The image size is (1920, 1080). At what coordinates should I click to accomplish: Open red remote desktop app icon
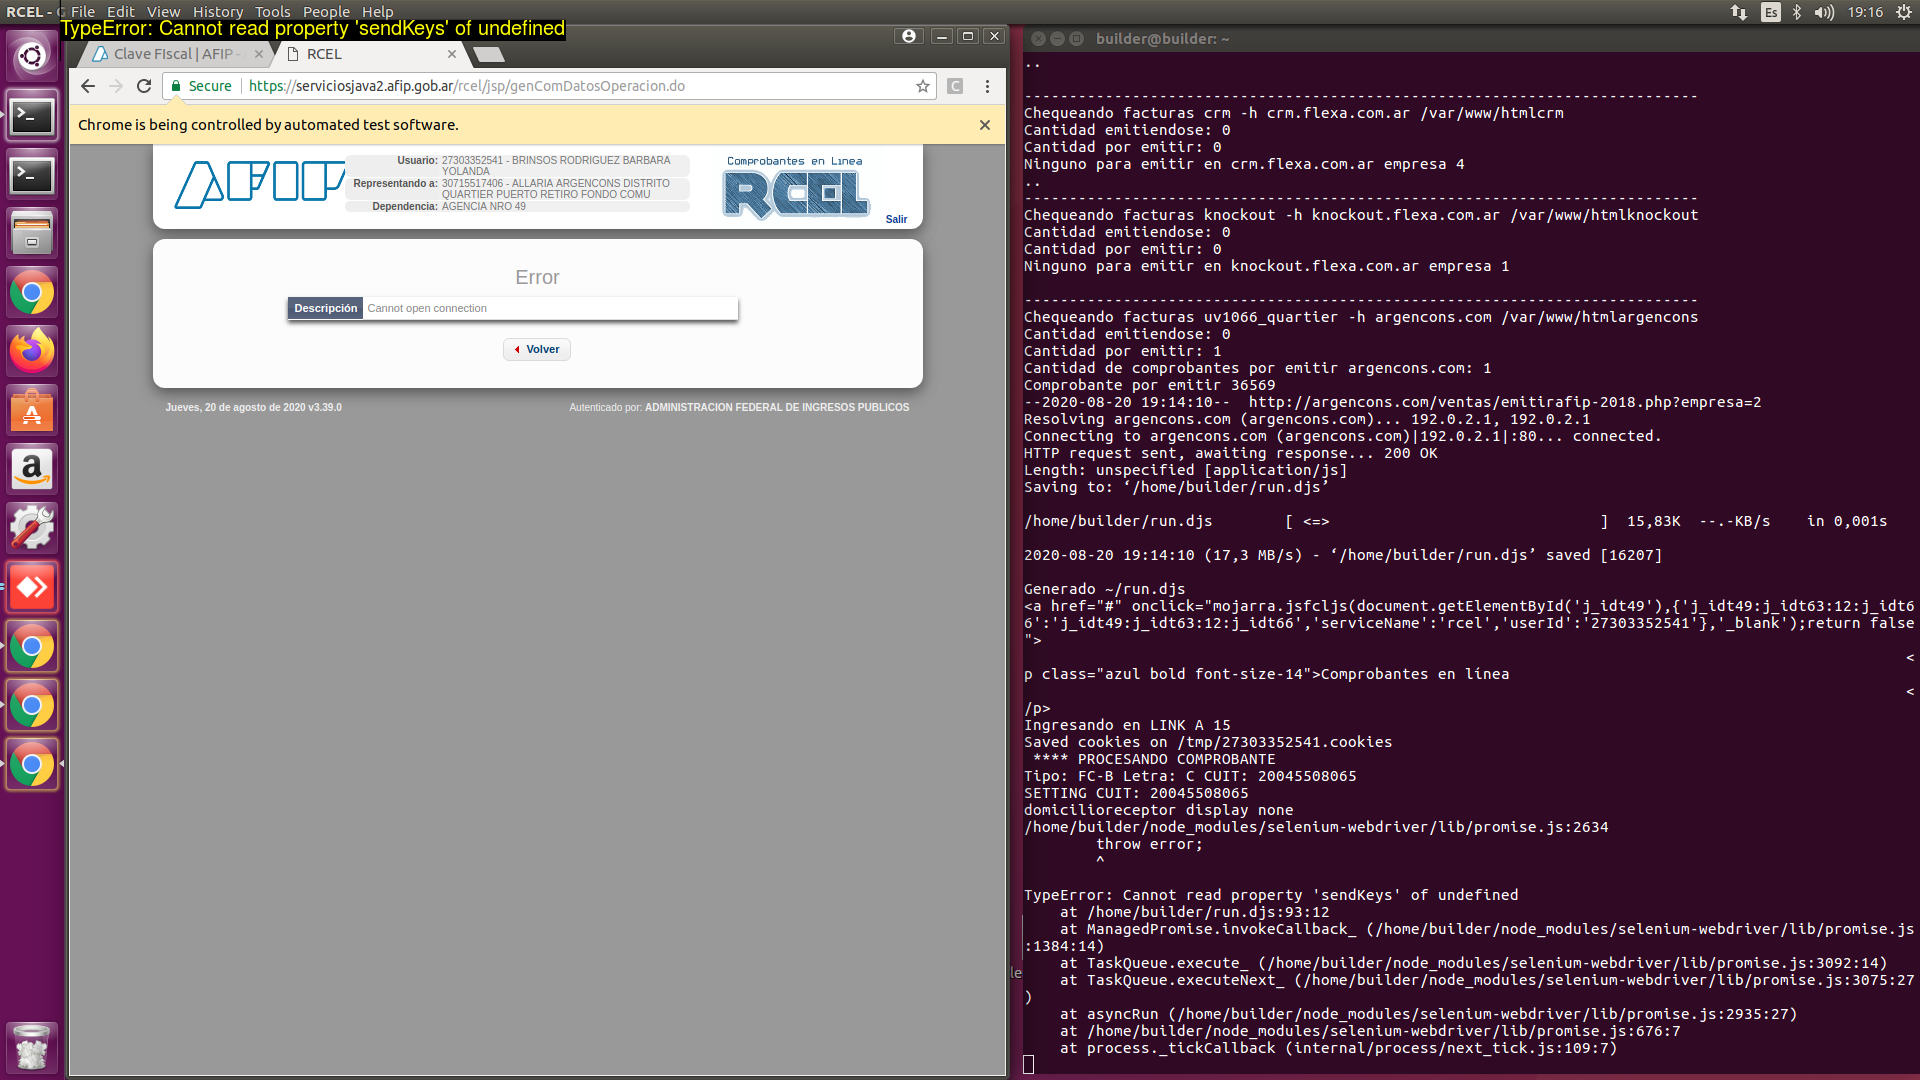[x=32, y=587]
